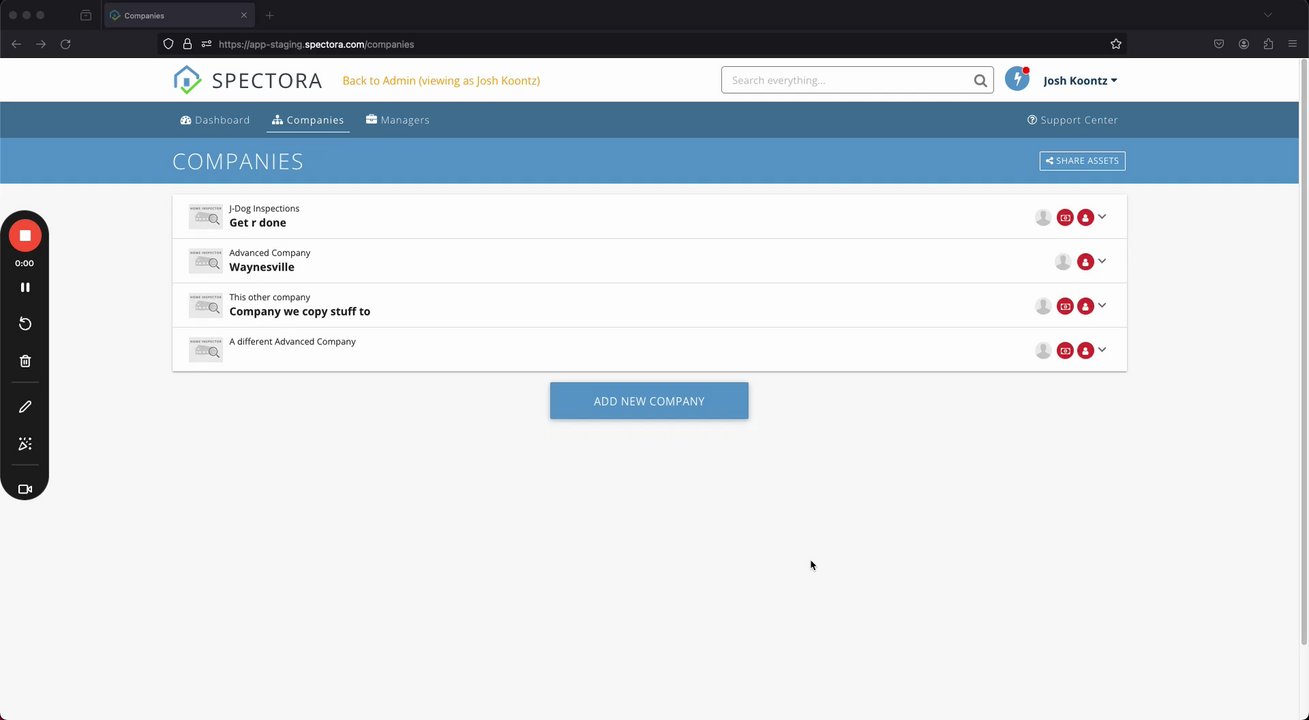This screenshot has width=1309, height=720.
Task: Select the pencil drawing tool in recorder bar
Action: click(x=25, y=407)
